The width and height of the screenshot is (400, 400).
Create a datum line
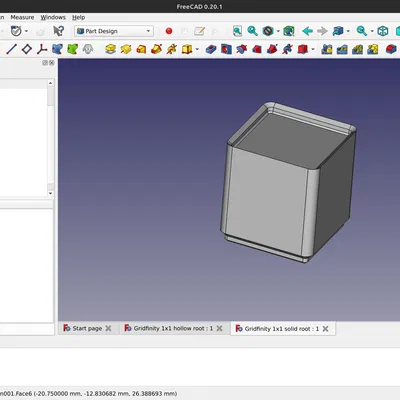click(x=11, y=49)
